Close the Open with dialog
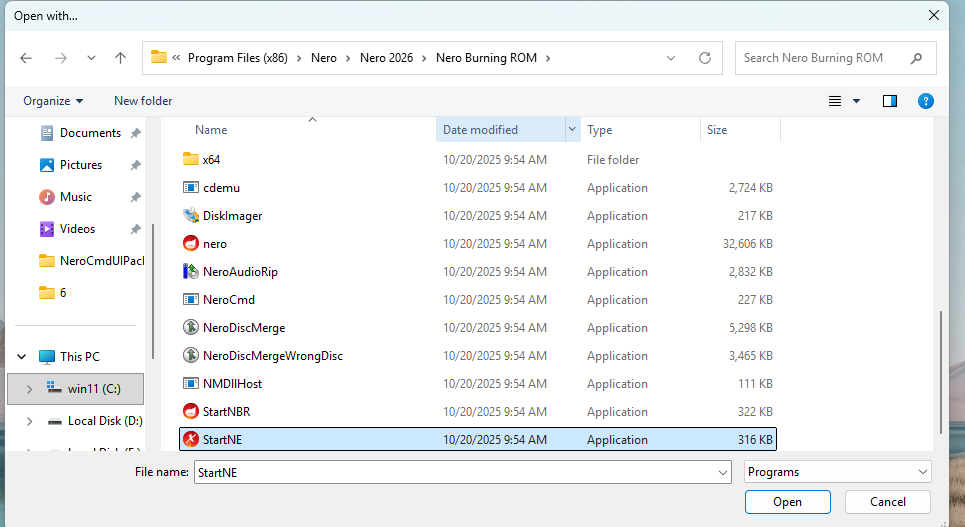The image size is (965, 527). tap(934, 15)
